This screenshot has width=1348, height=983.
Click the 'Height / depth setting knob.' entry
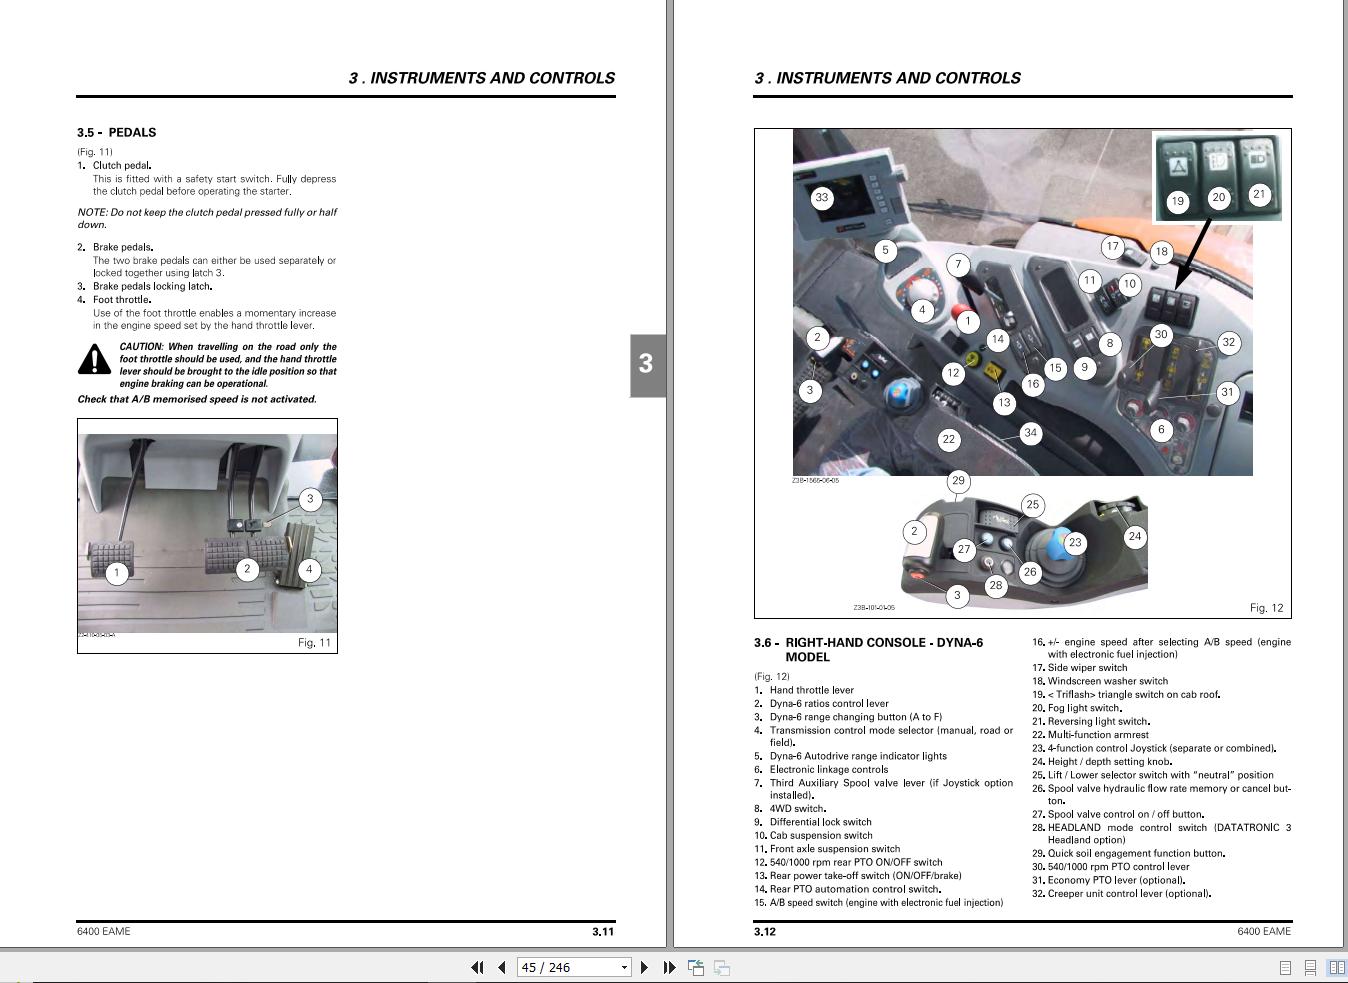(1110, 761)
